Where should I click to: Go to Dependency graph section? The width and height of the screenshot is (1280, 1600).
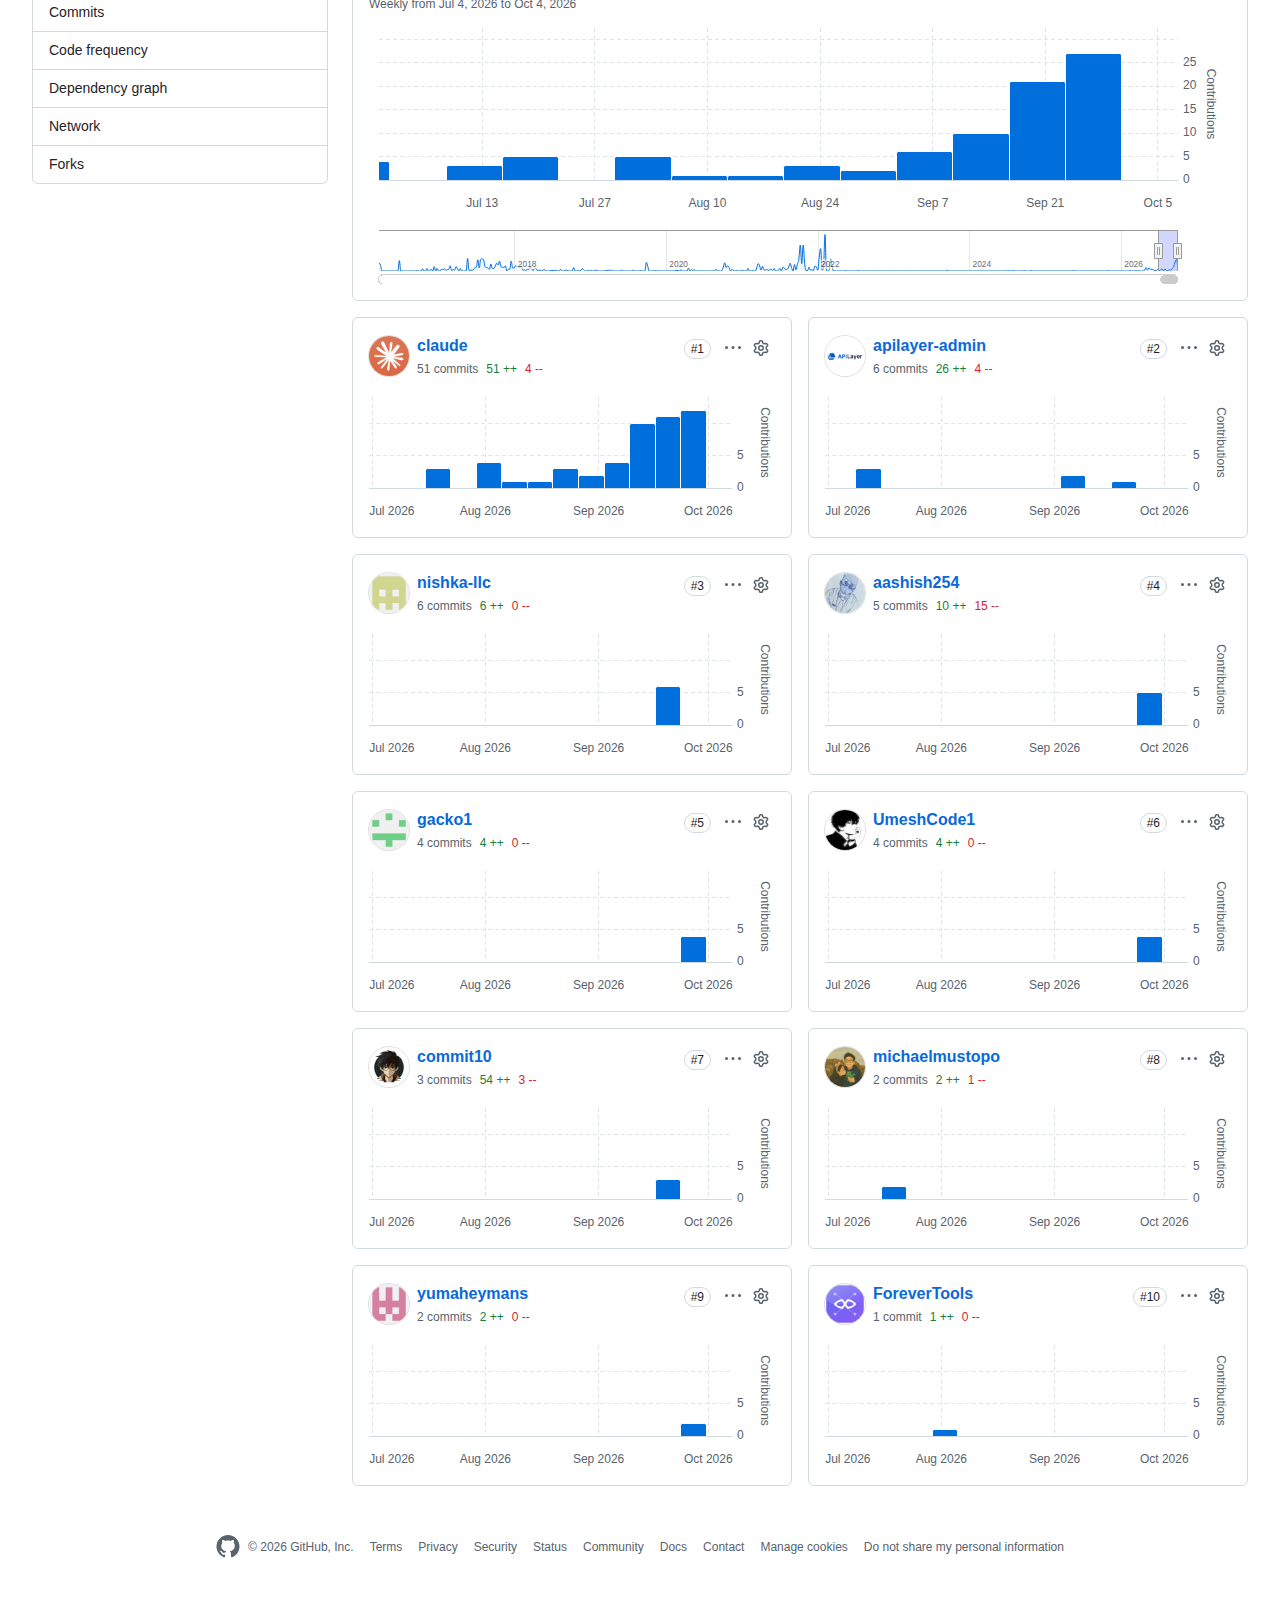click(x=180, y=88)
